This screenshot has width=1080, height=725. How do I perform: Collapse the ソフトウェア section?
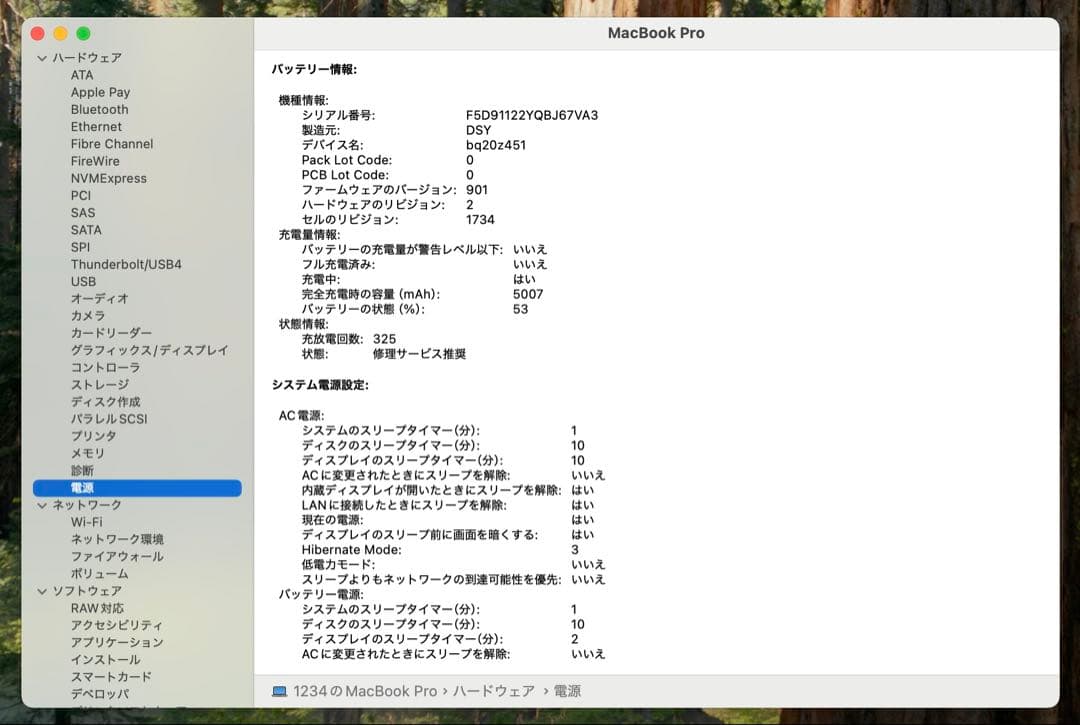click(x=42, y=591)
